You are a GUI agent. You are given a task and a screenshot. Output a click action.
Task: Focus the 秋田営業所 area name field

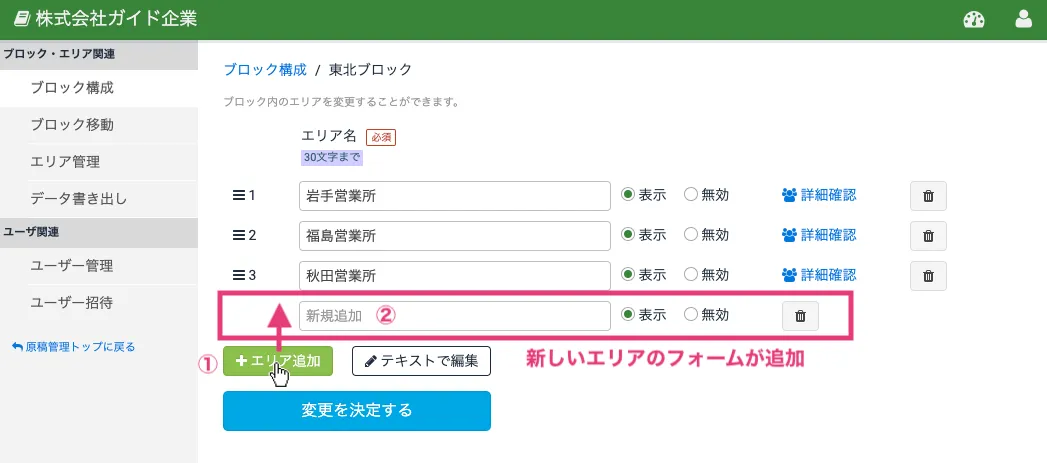pos(455,276)
